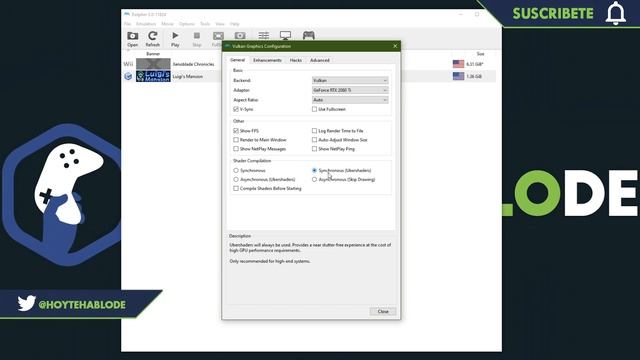Click the US flag in Luigi's Mansion row

tap(458, 76)
